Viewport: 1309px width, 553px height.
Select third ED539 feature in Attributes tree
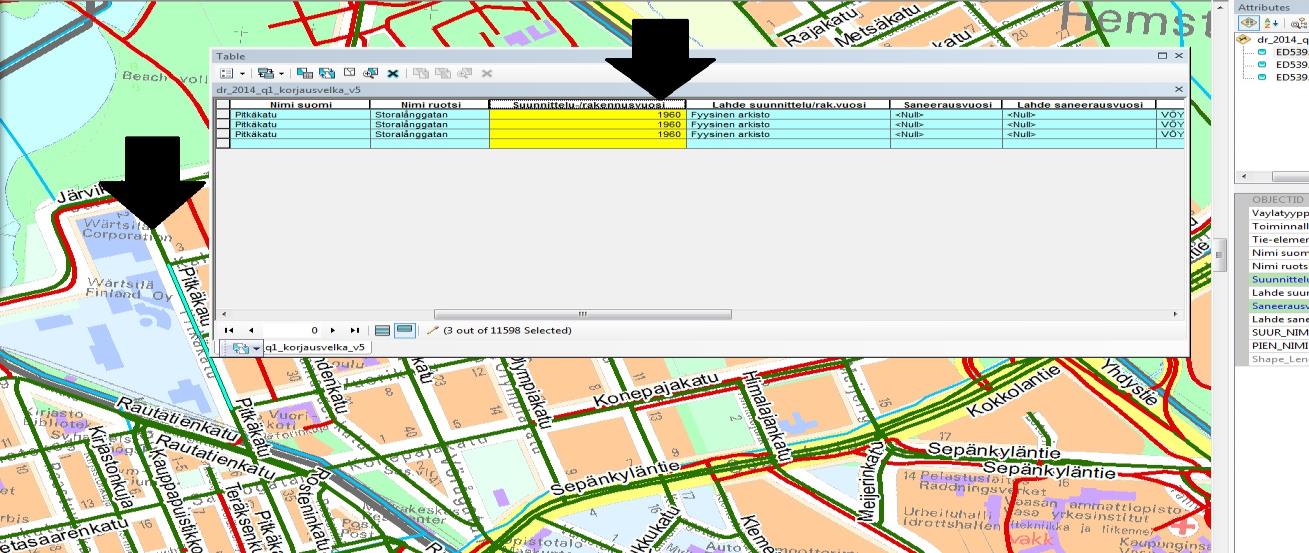click(1292, 76)
